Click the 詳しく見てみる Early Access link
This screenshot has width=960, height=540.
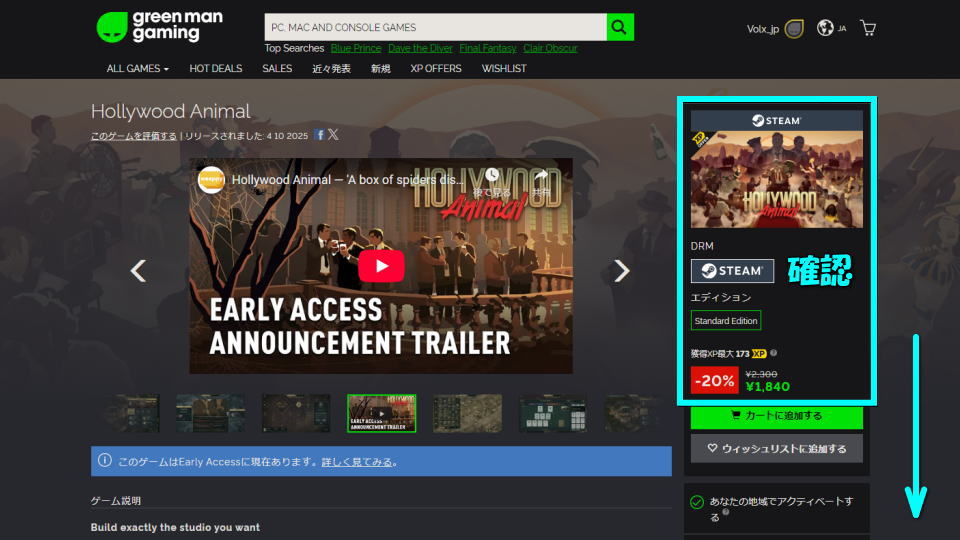(356, 462)
